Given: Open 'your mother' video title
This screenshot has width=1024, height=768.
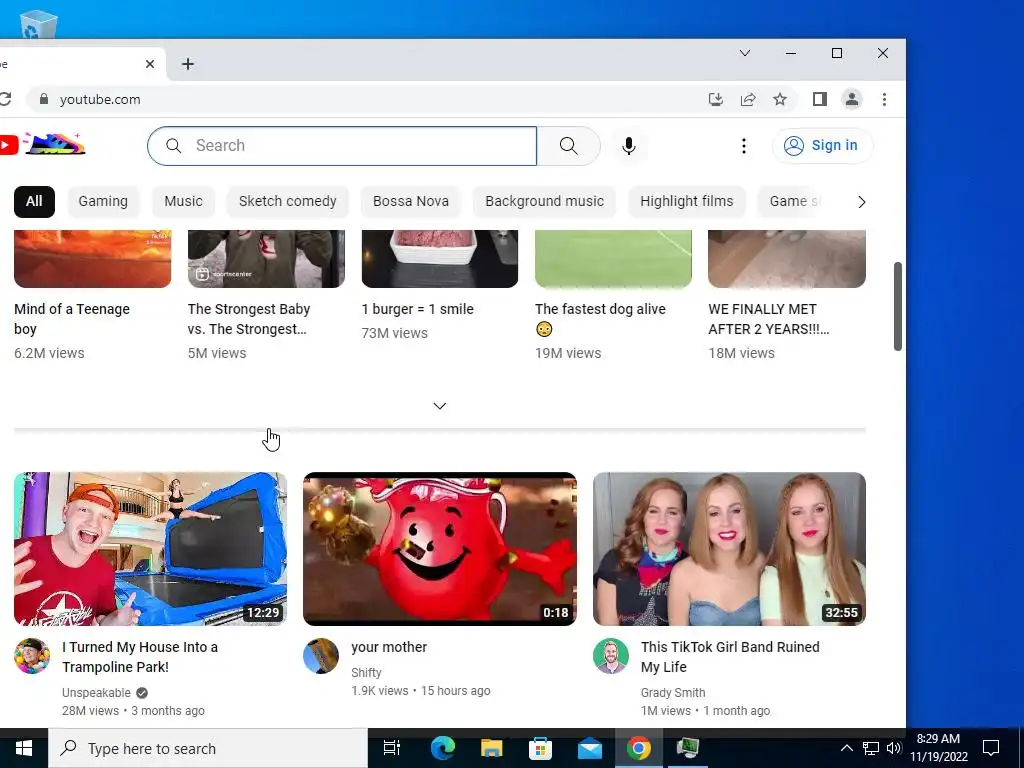Looking at the screenshot, I should tap(389, 647).
